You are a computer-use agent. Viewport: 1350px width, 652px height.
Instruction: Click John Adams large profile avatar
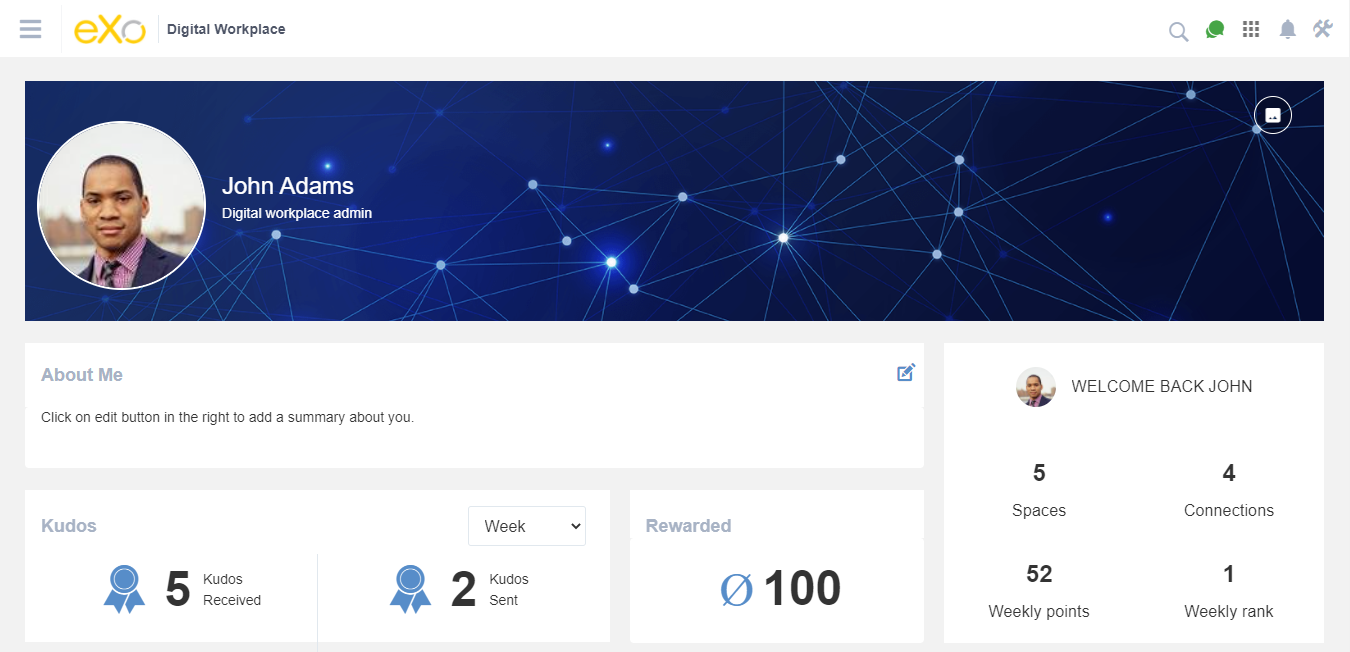point(121,205)
